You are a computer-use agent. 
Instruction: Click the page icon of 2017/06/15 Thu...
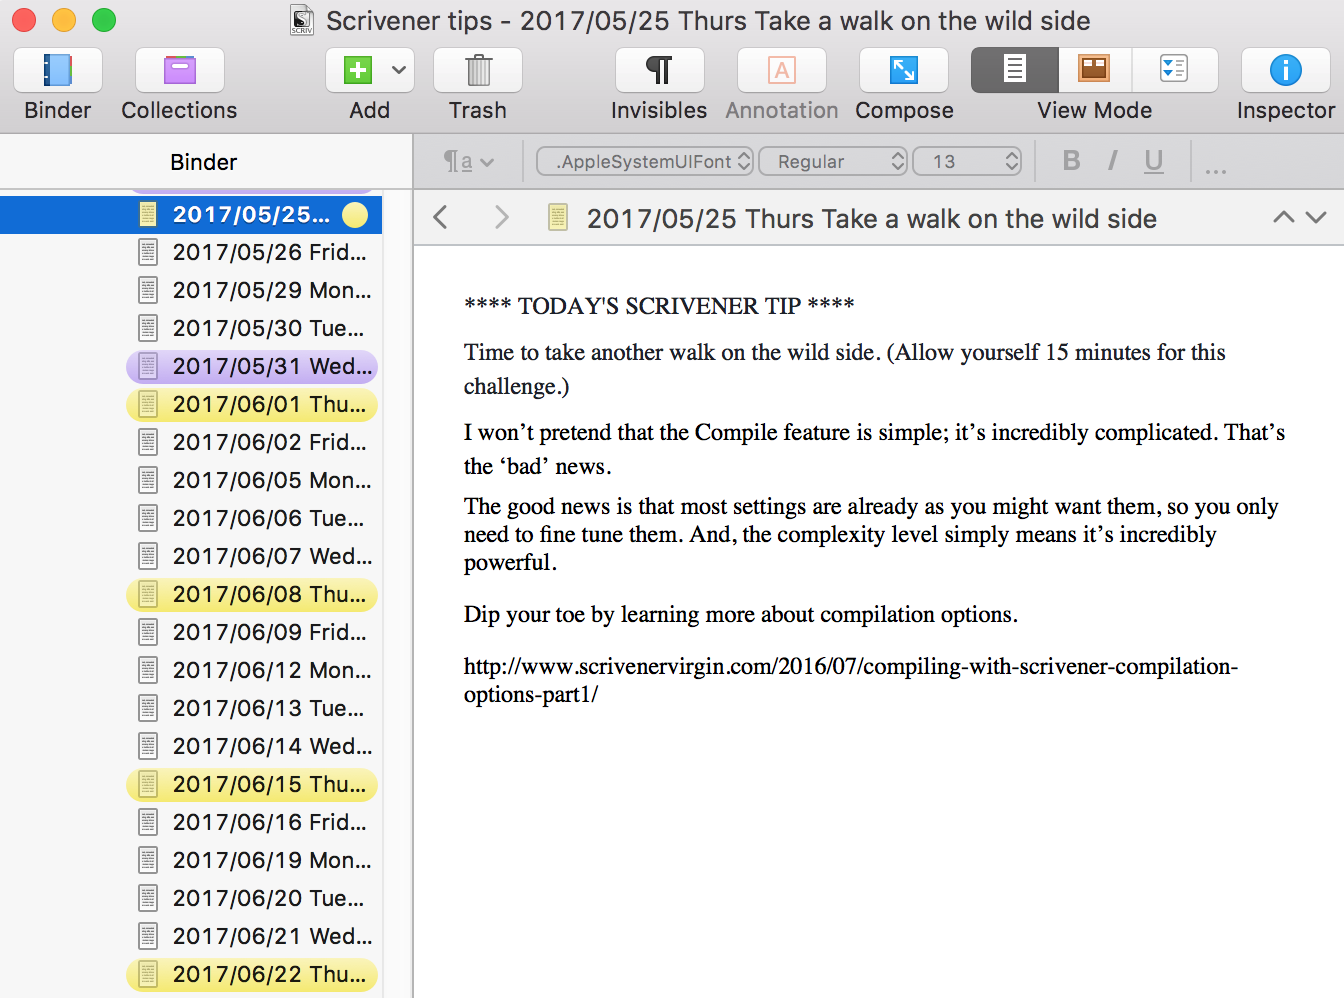tap(148, 784)
